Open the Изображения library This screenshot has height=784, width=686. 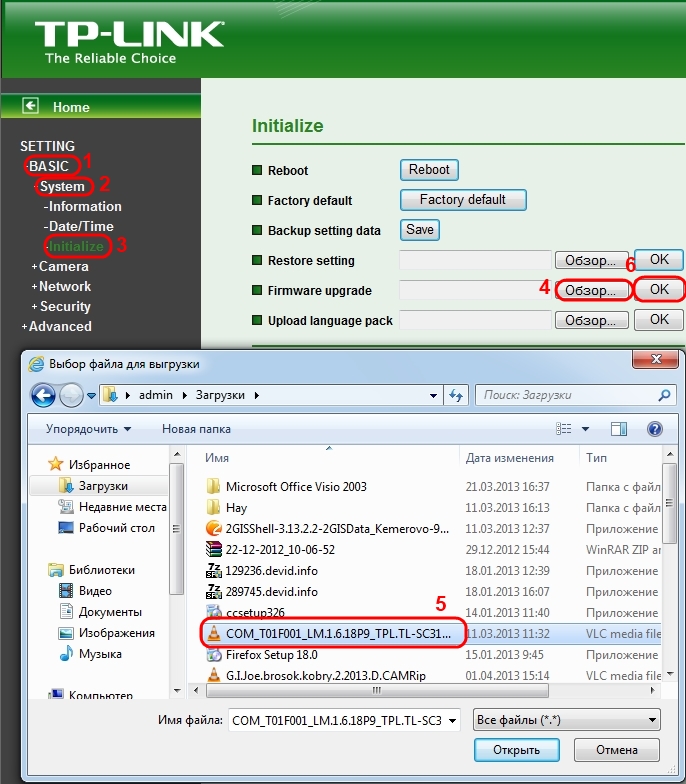tap(106, 632)
